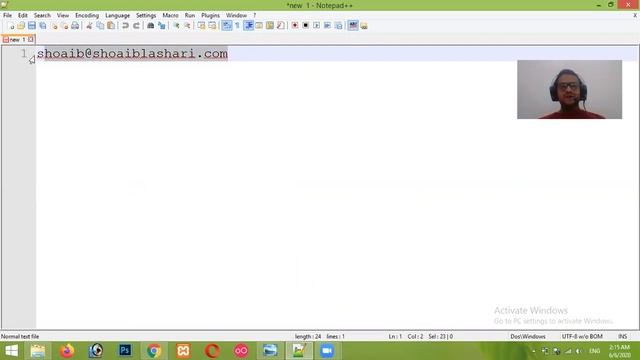Open Chrome from the taskbar
640x360 pixels.
tap(154, 351)
